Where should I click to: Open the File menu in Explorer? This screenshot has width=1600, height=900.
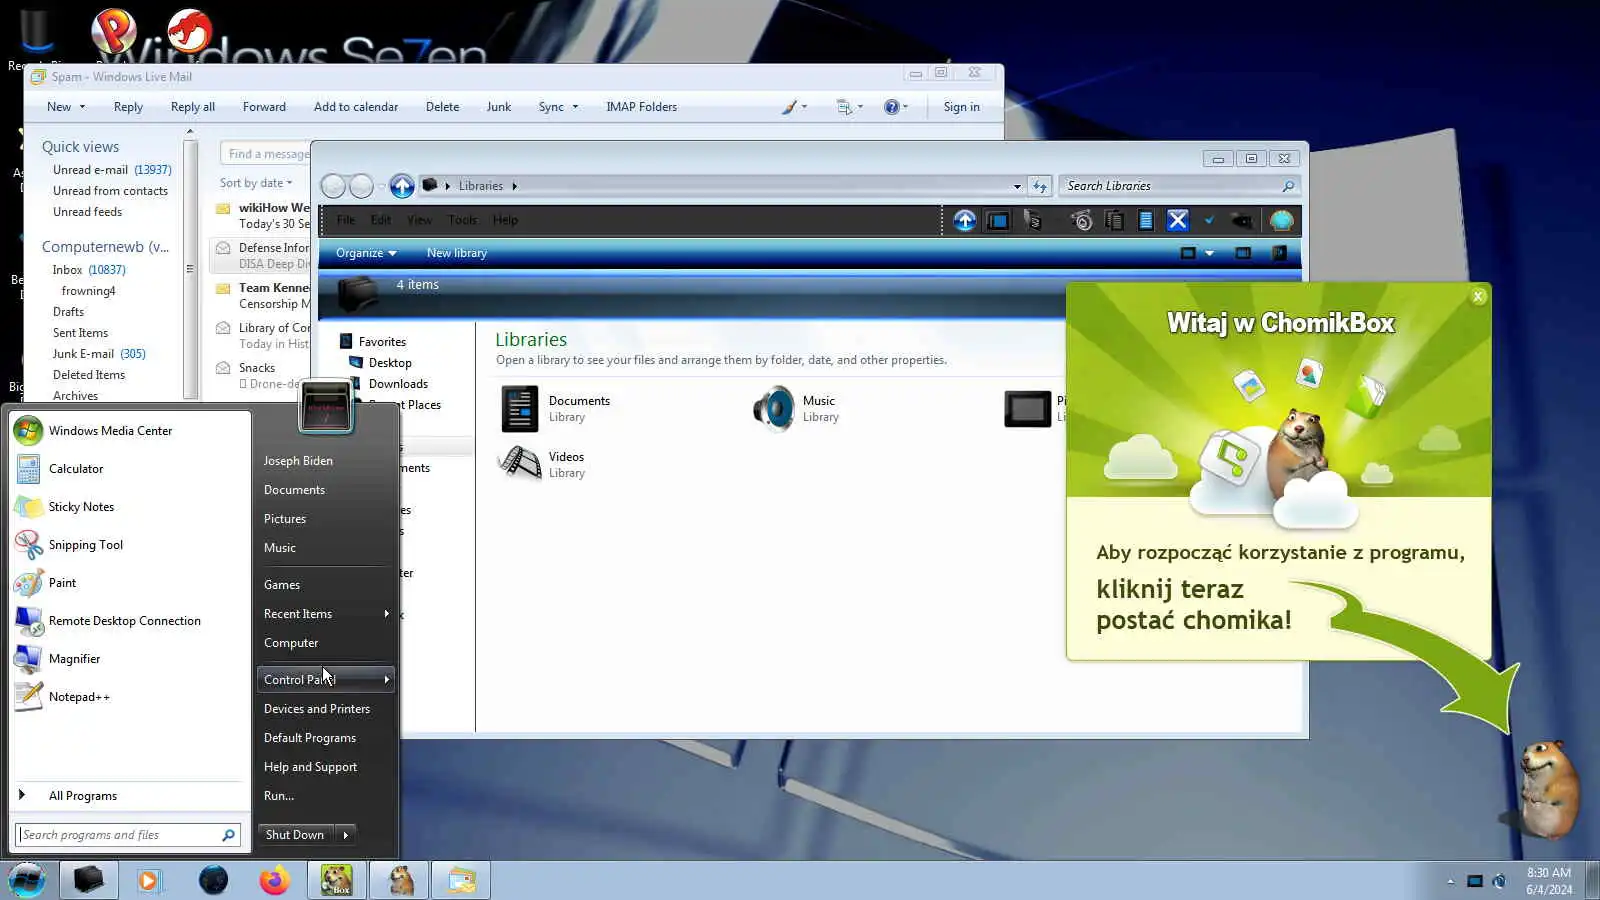coord(346,220)
